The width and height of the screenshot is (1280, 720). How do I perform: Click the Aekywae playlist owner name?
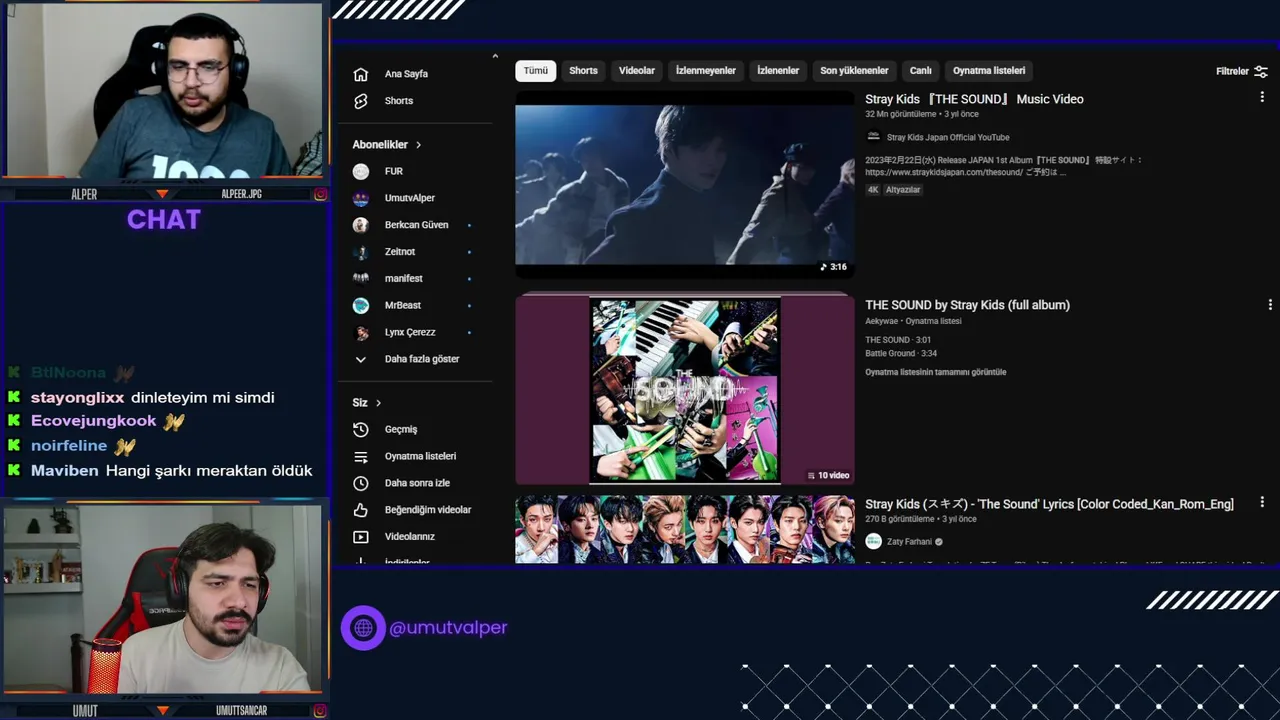(882, 321)
